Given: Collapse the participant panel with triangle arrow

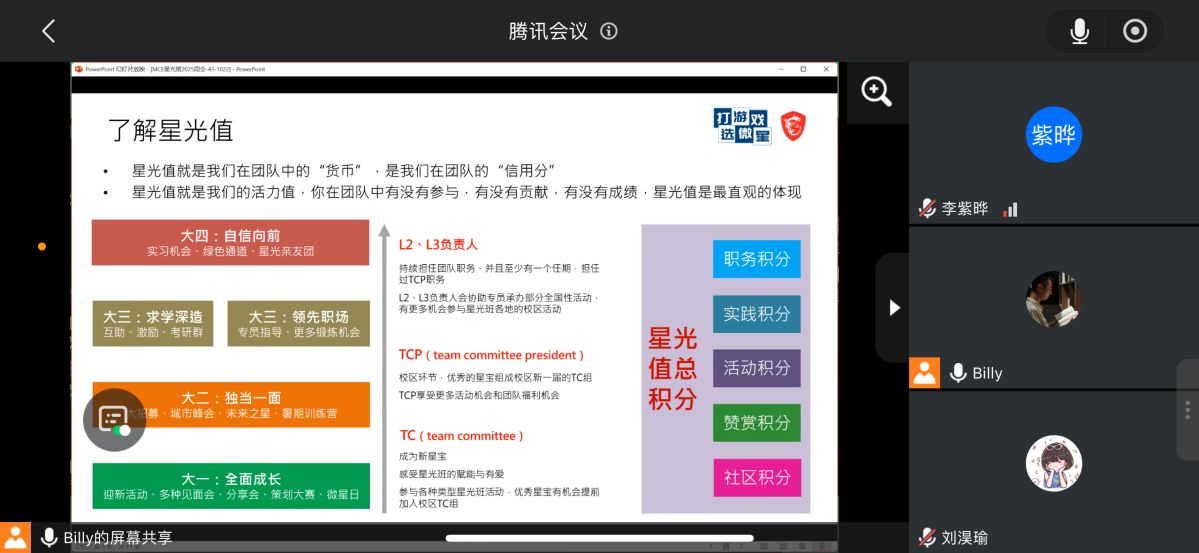Looking at the screenshot, I should [x=895, y=308].
